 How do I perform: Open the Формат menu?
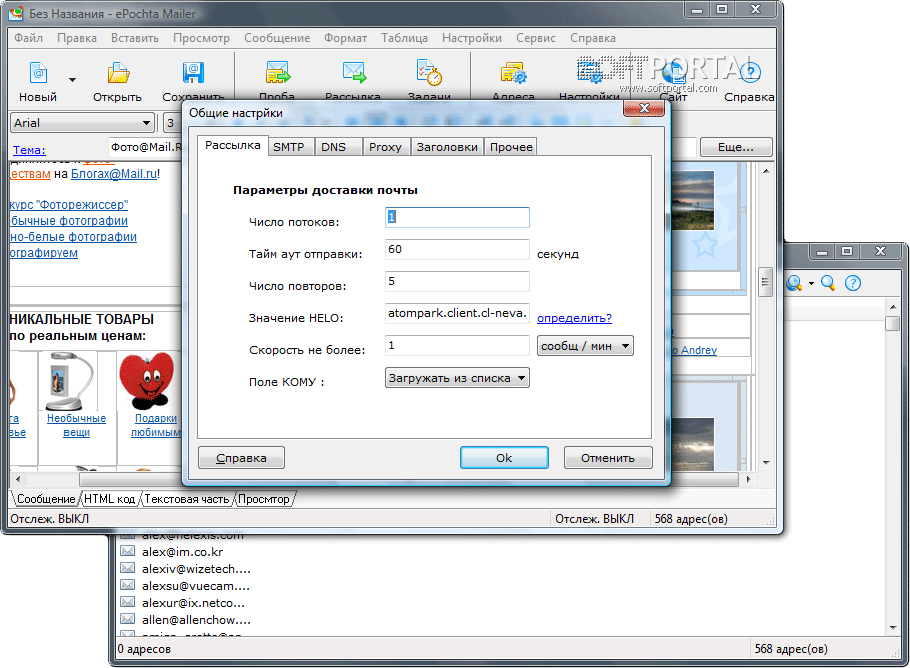[x=345, y=38]
